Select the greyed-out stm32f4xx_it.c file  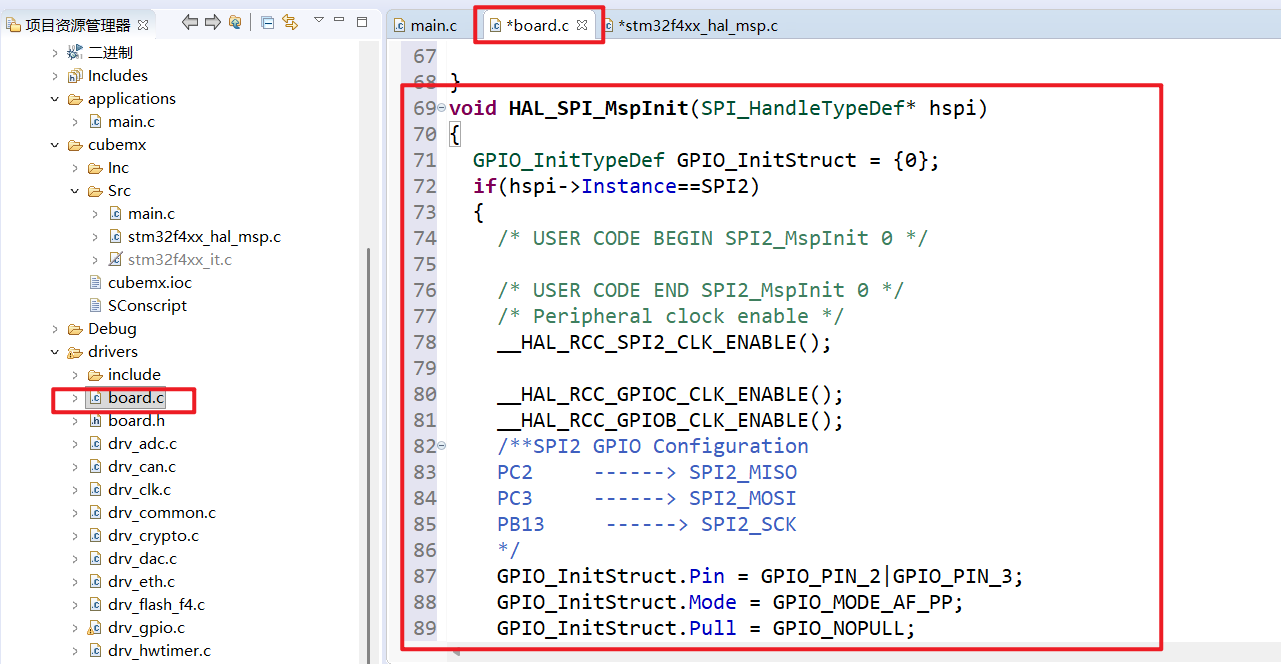(x=180, y=260)
